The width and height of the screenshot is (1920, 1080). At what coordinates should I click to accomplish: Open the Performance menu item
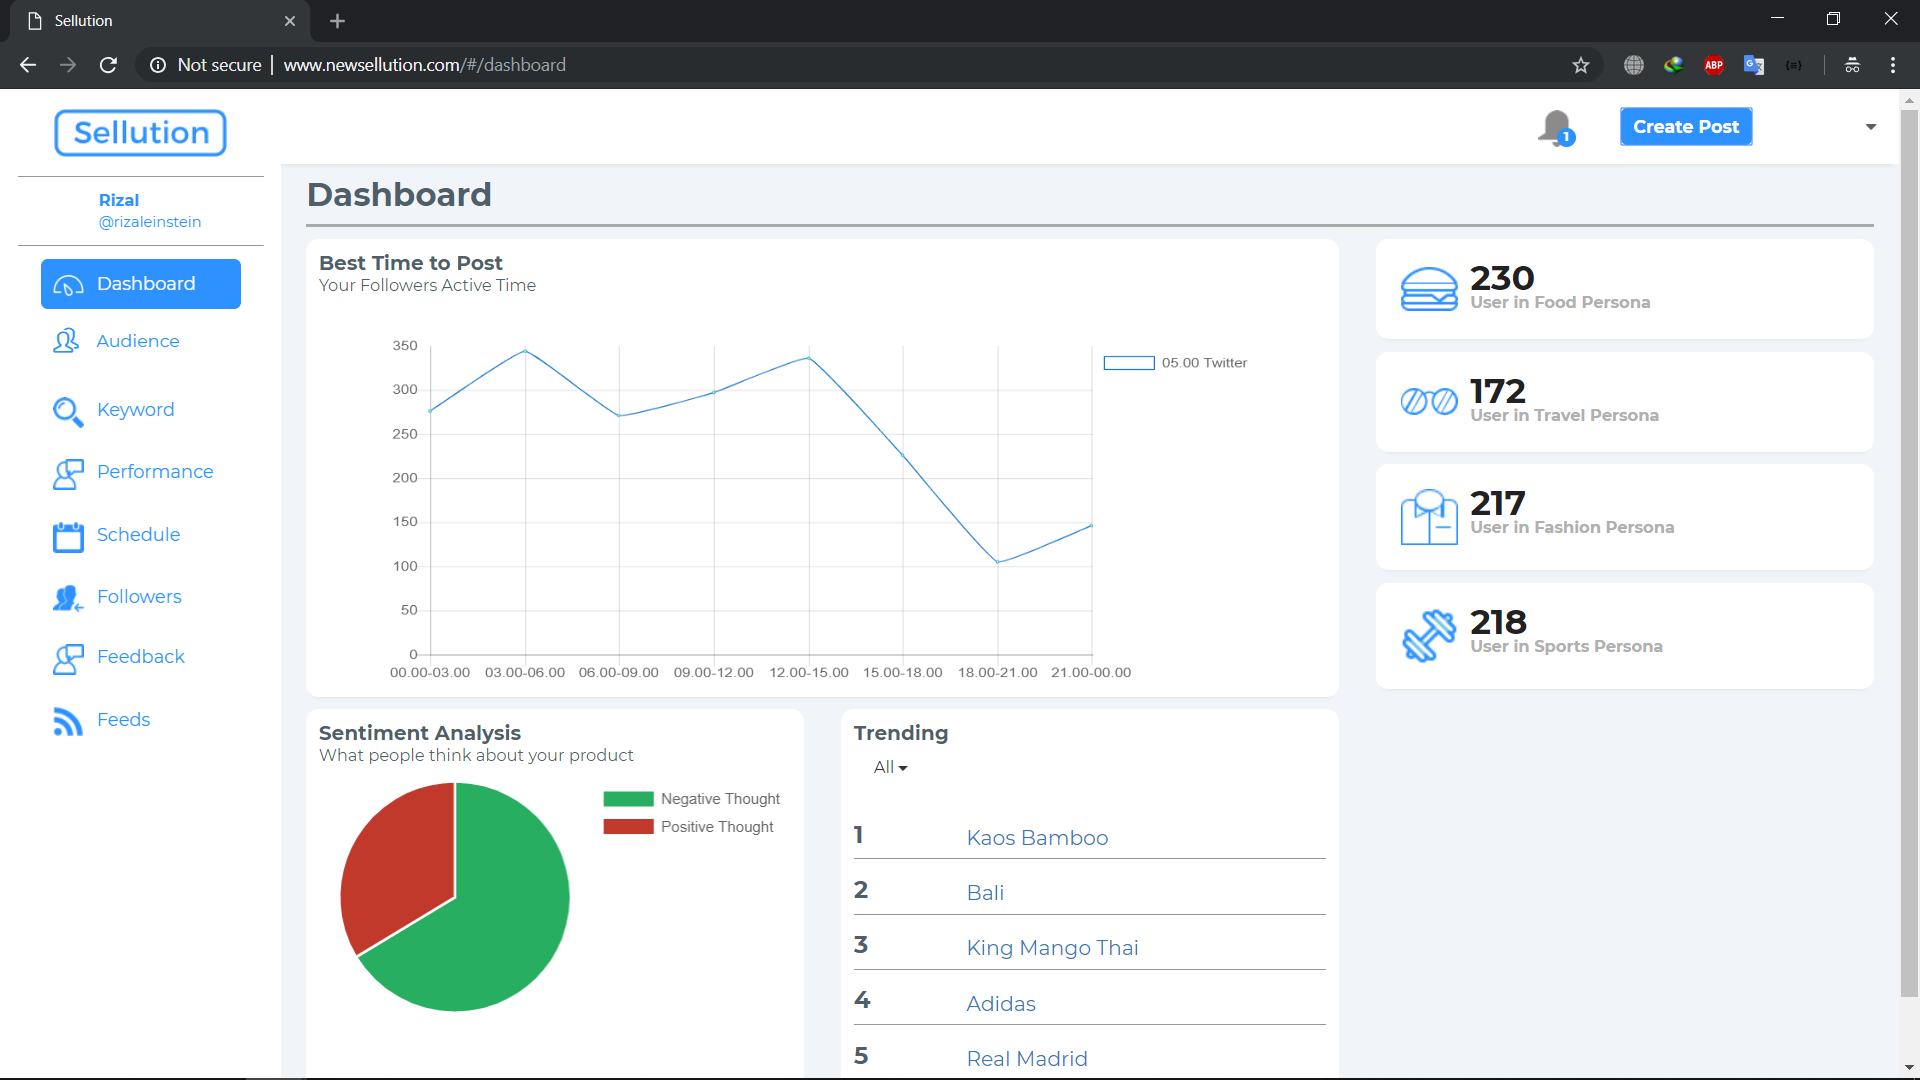coord(154,472)
